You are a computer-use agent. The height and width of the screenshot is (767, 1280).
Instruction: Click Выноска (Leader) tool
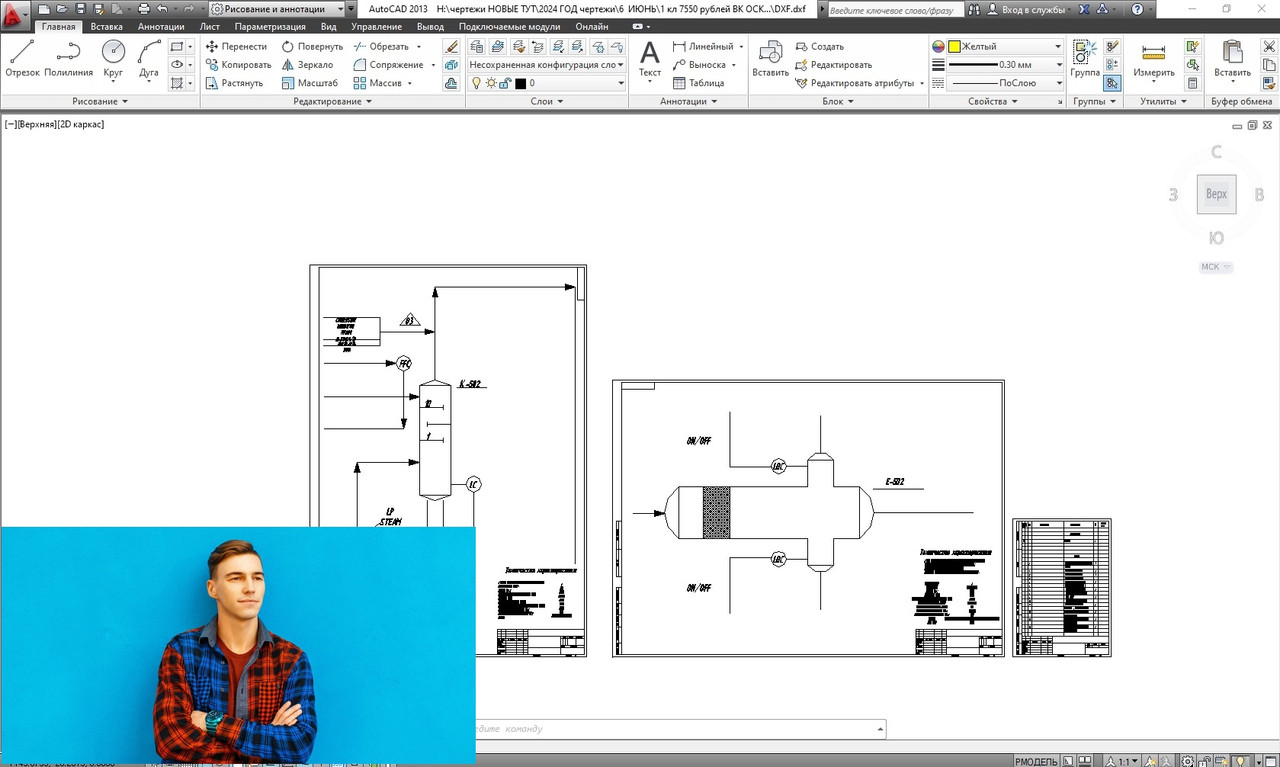coord(699,65)
